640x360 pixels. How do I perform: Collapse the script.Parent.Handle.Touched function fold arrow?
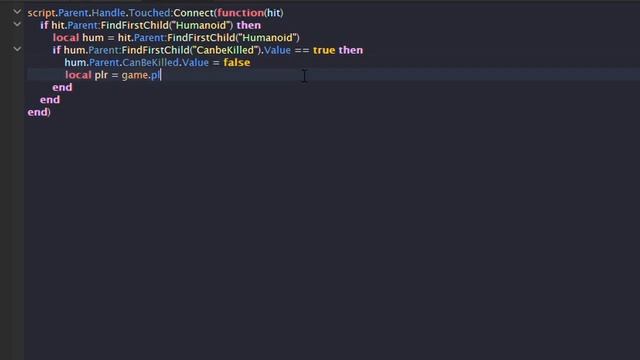[x=17, y=12]
